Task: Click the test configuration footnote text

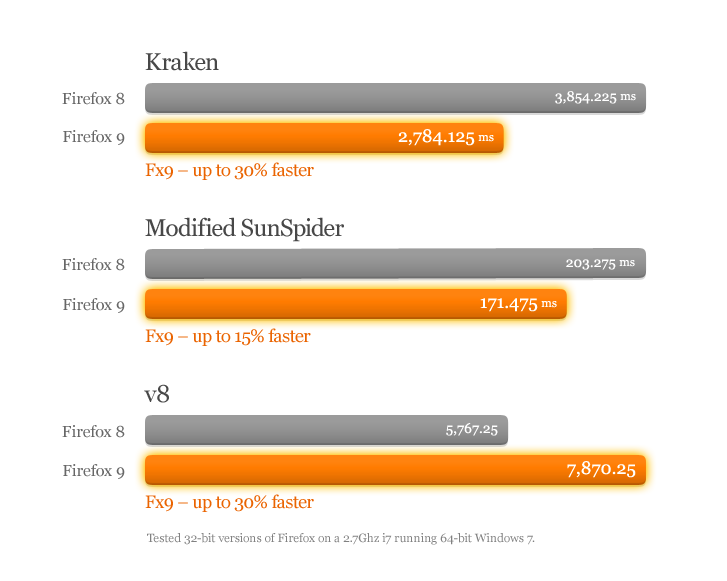Action: [340, 538]
